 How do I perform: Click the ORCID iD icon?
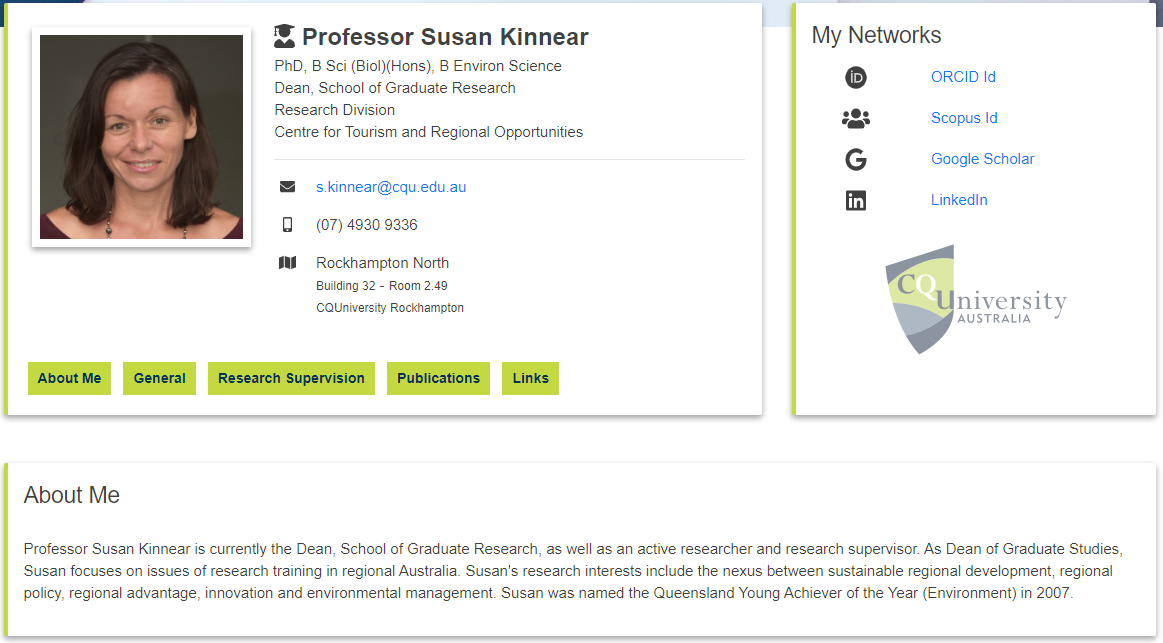(855, 77)
